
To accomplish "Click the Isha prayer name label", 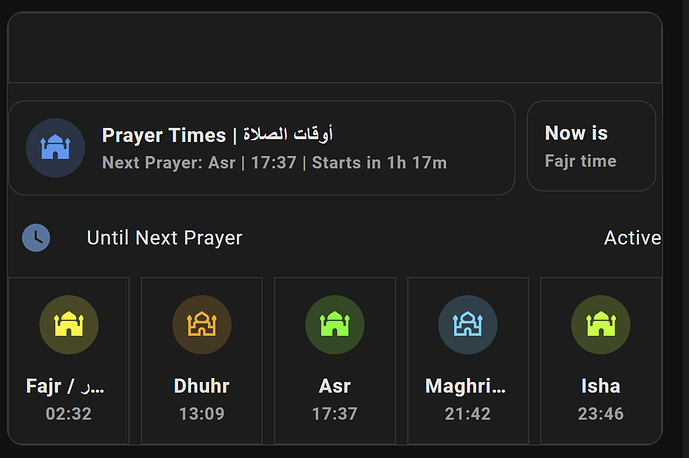I will coord(600,386).
